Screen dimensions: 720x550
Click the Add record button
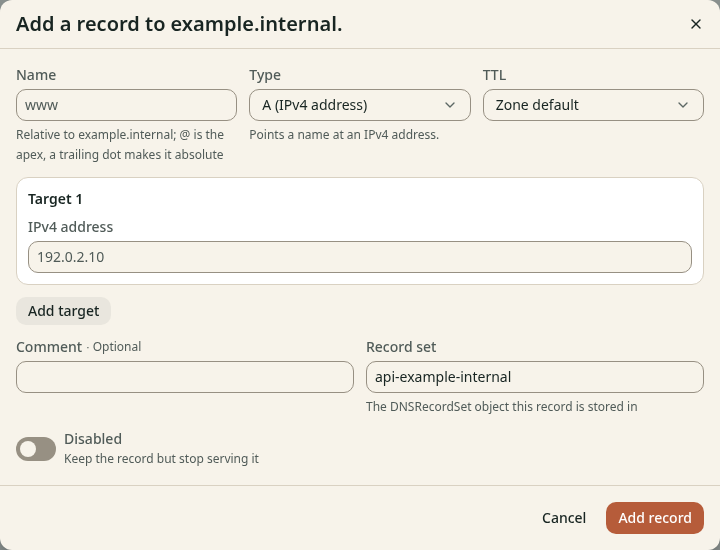coord(655,518)
